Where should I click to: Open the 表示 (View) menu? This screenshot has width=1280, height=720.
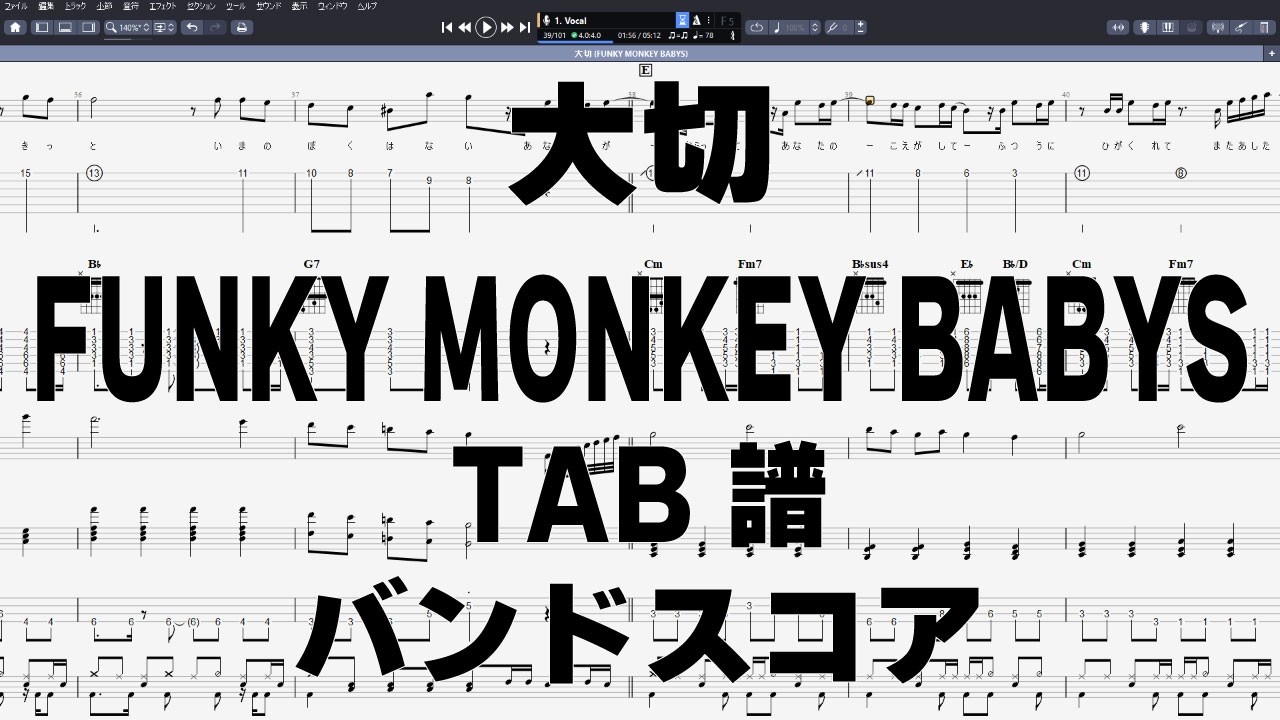pyautogui.click(x=299, y=6)
